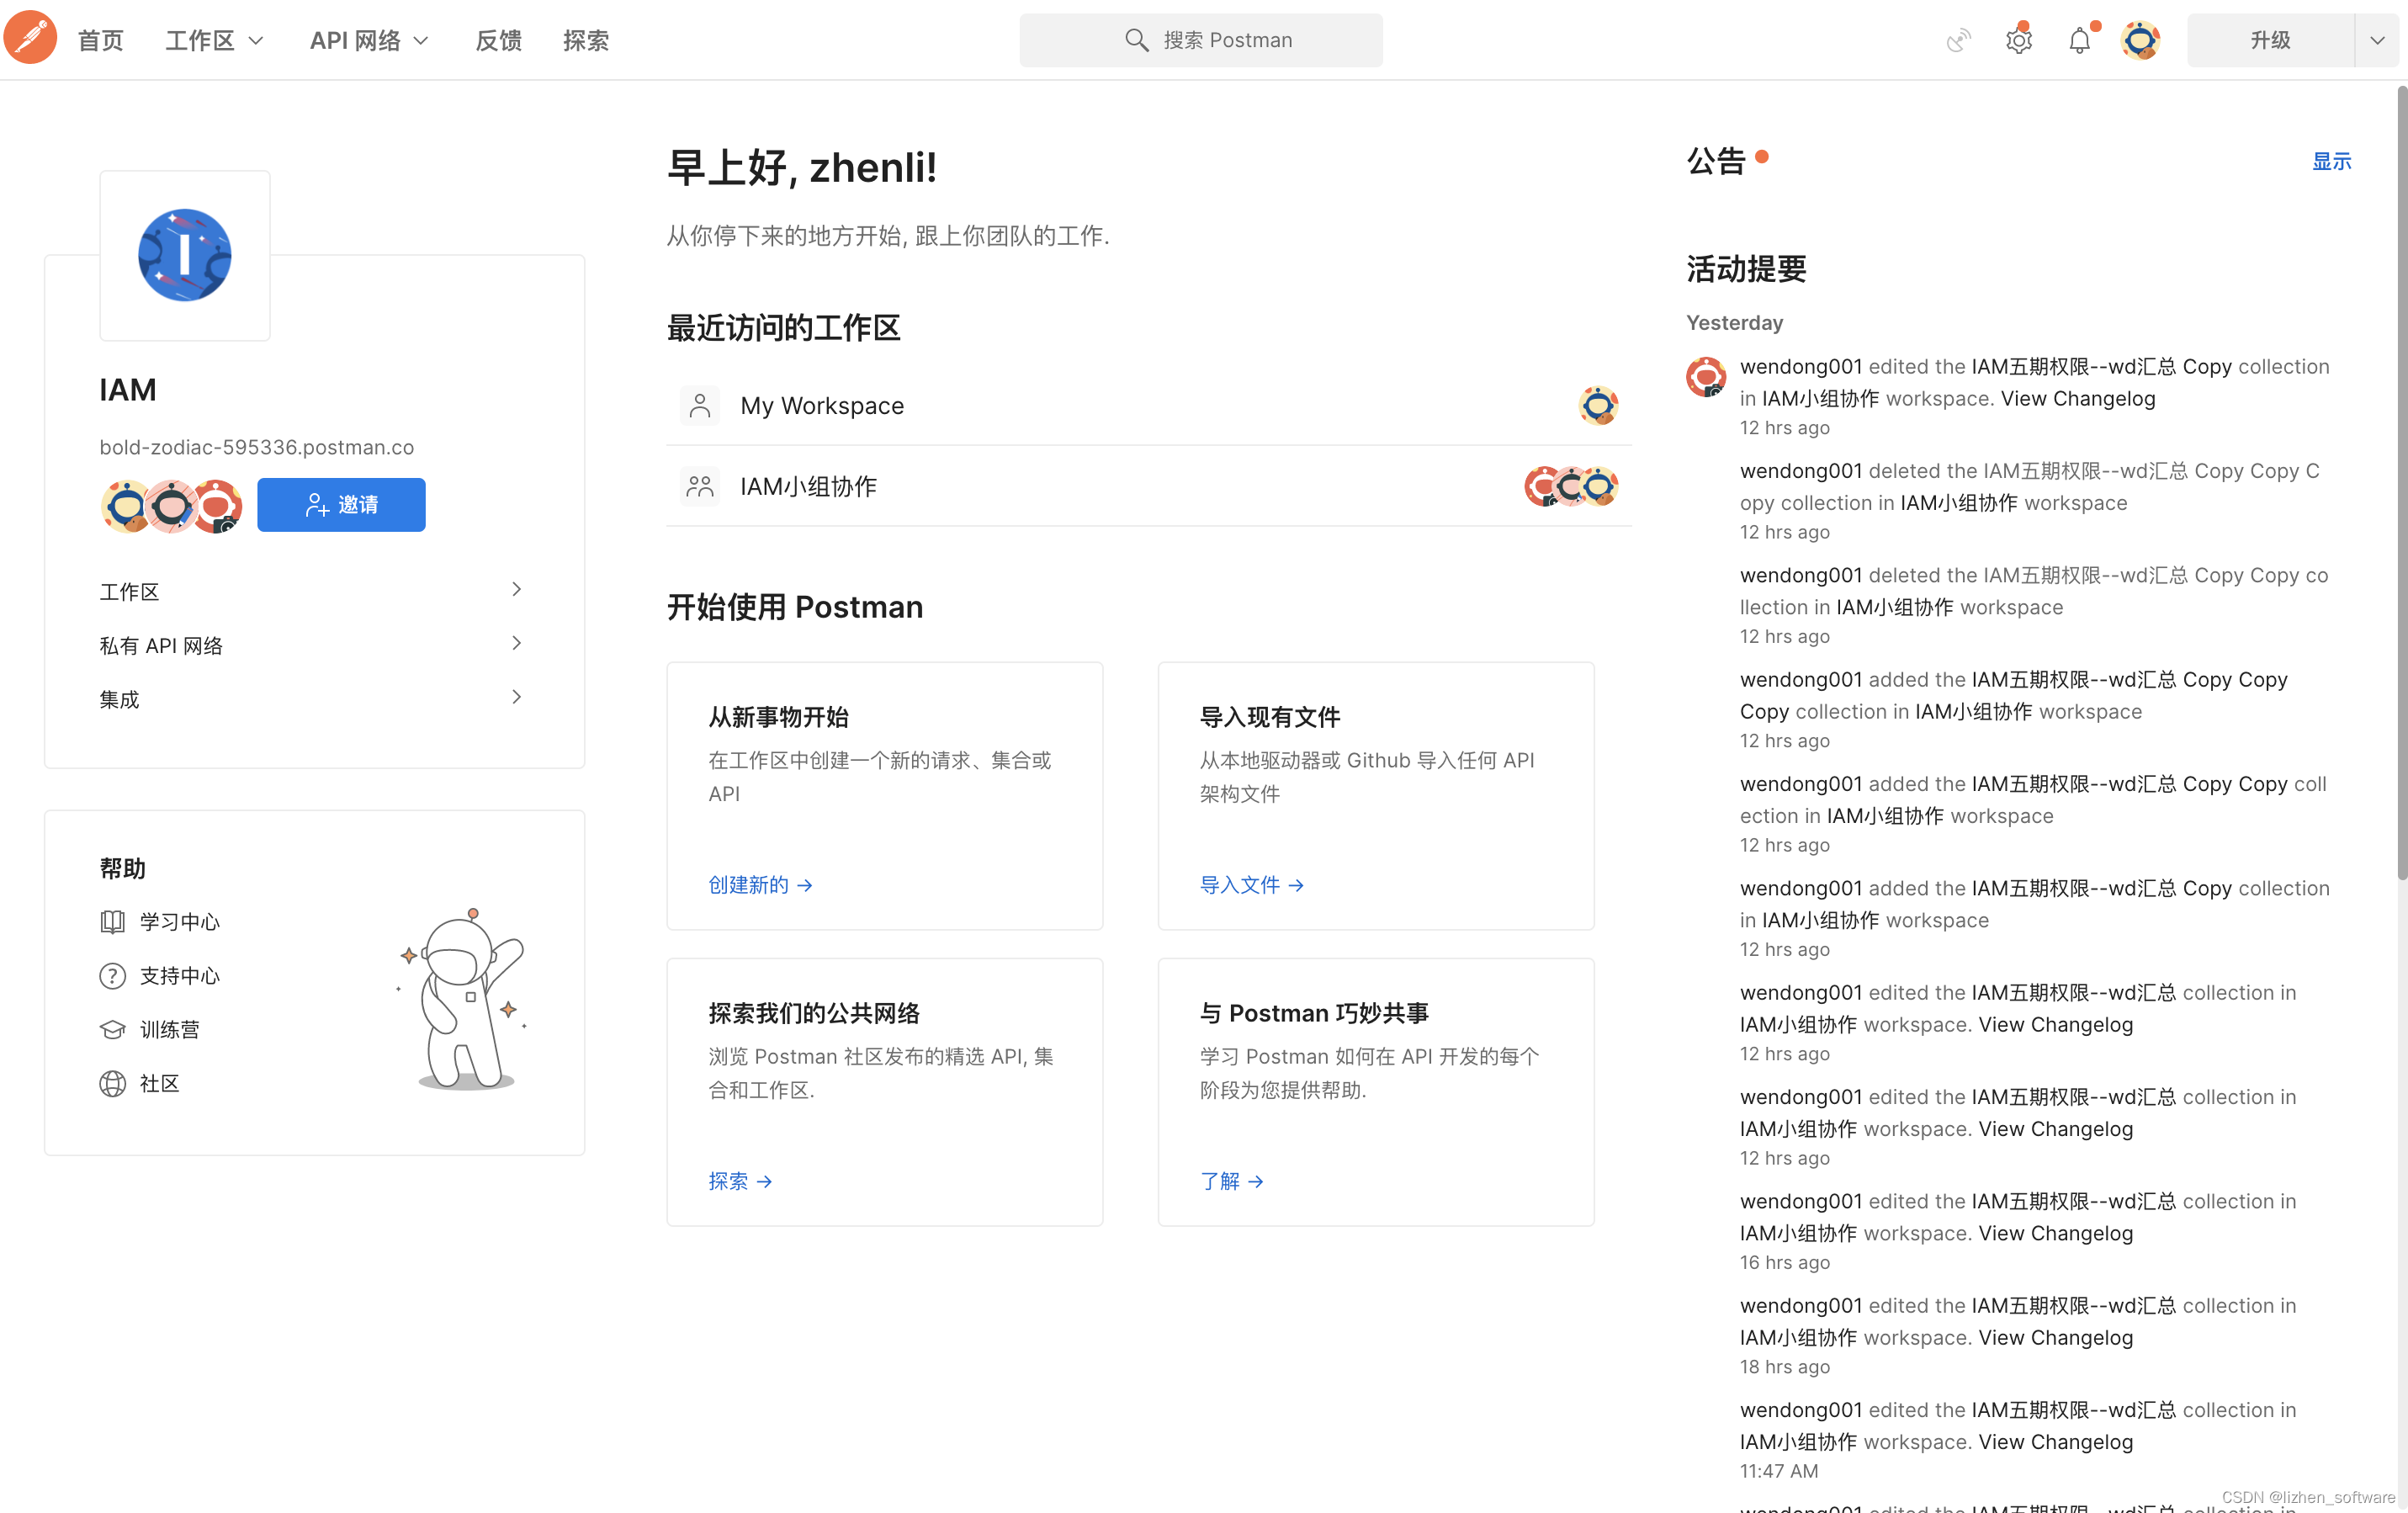Image resolution: width=2408 pixels, height=1513 pixels.
Task: Click the 公告 heading
Action: [1716, 161]
